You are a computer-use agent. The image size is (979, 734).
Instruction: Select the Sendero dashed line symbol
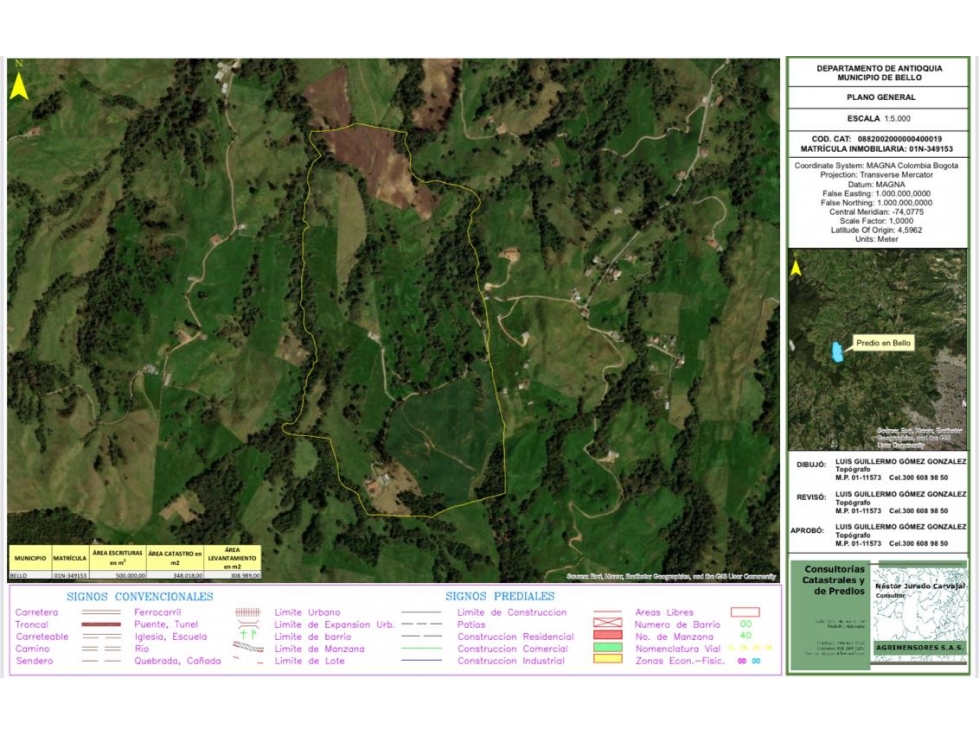pyautogui.click(x=101, y=661)
